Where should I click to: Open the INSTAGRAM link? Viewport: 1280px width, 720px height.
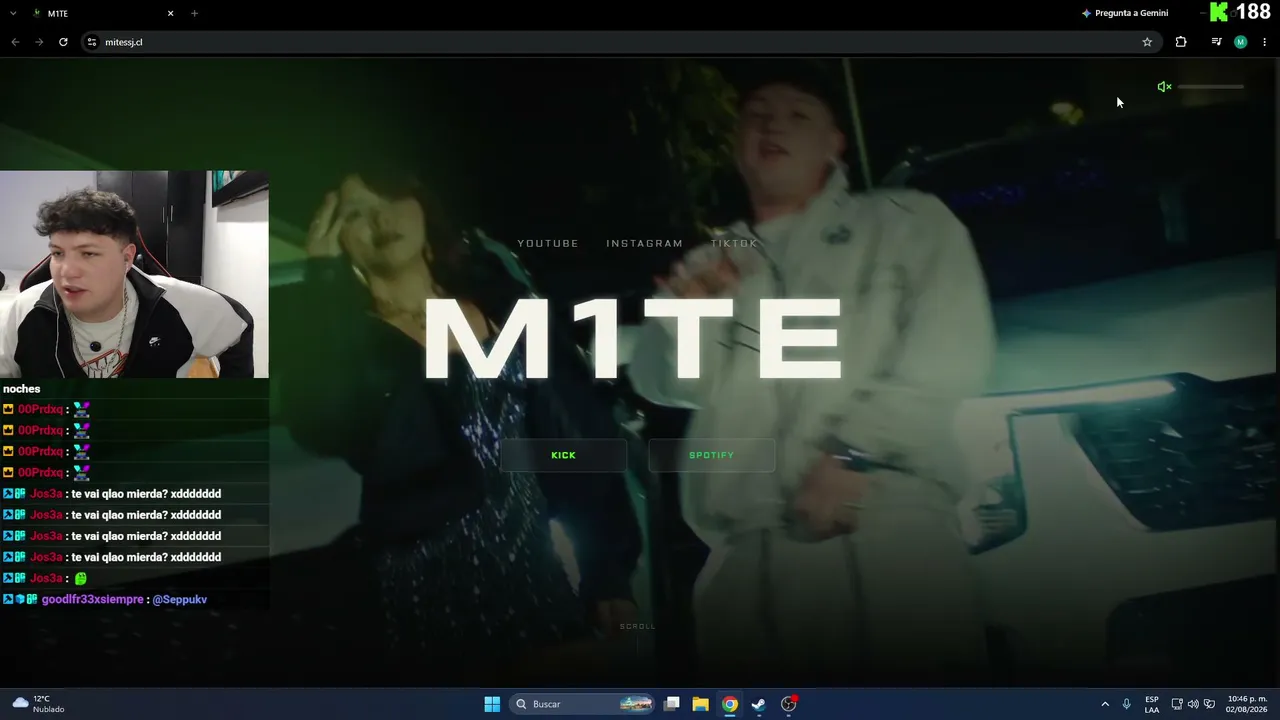pos(644,243)
